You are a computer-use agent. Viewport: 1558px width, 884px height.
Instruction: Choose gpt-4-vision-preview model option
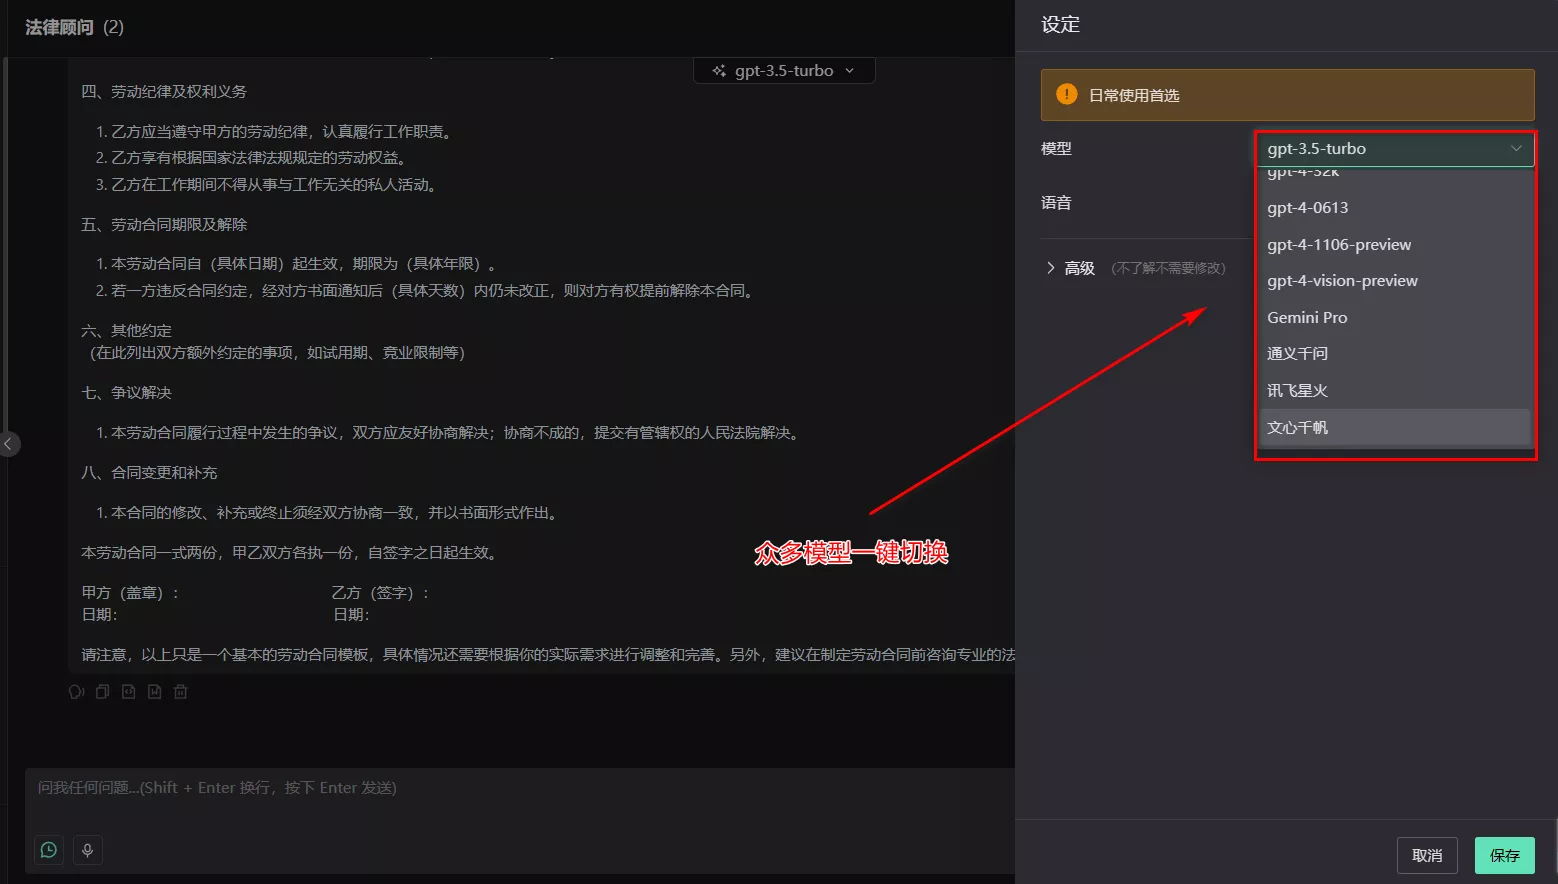tap(1394, 281)
